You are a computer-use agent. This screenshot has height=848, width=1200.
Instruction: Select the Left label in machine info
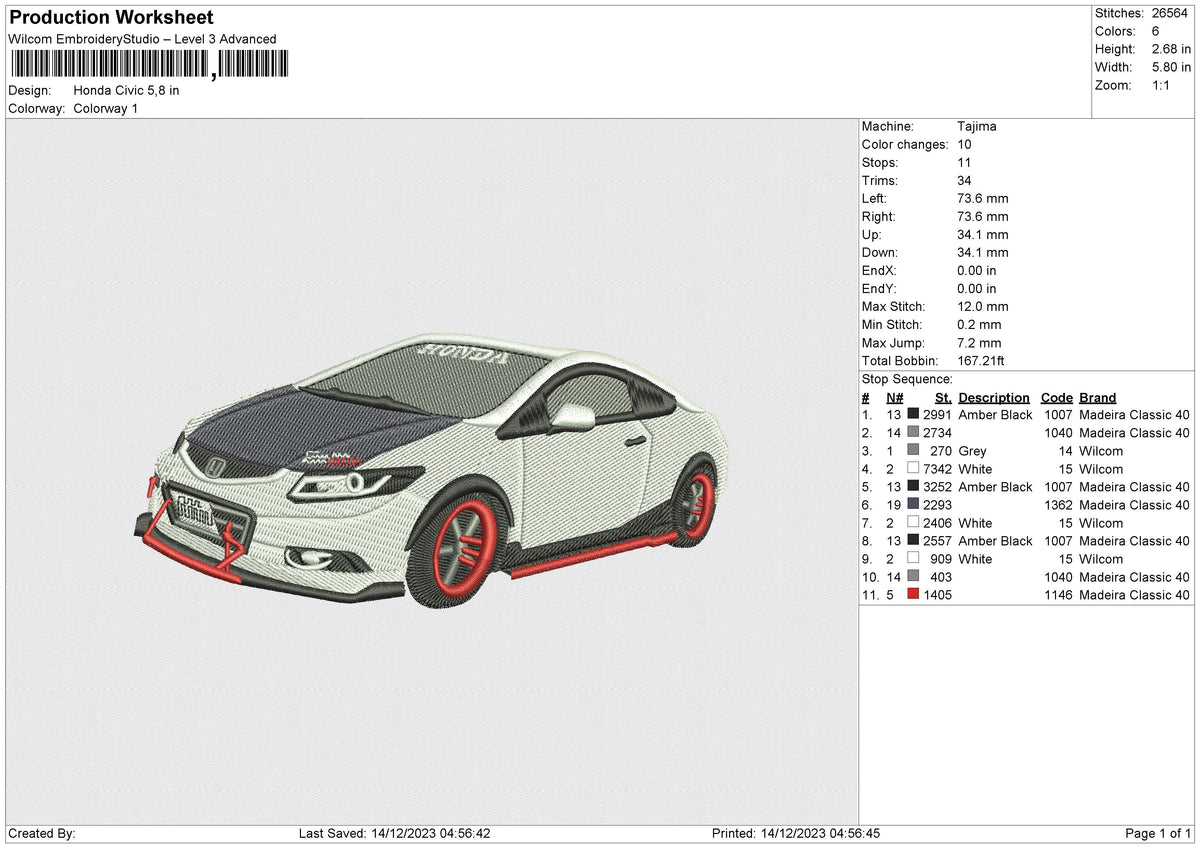pos(874,198)
